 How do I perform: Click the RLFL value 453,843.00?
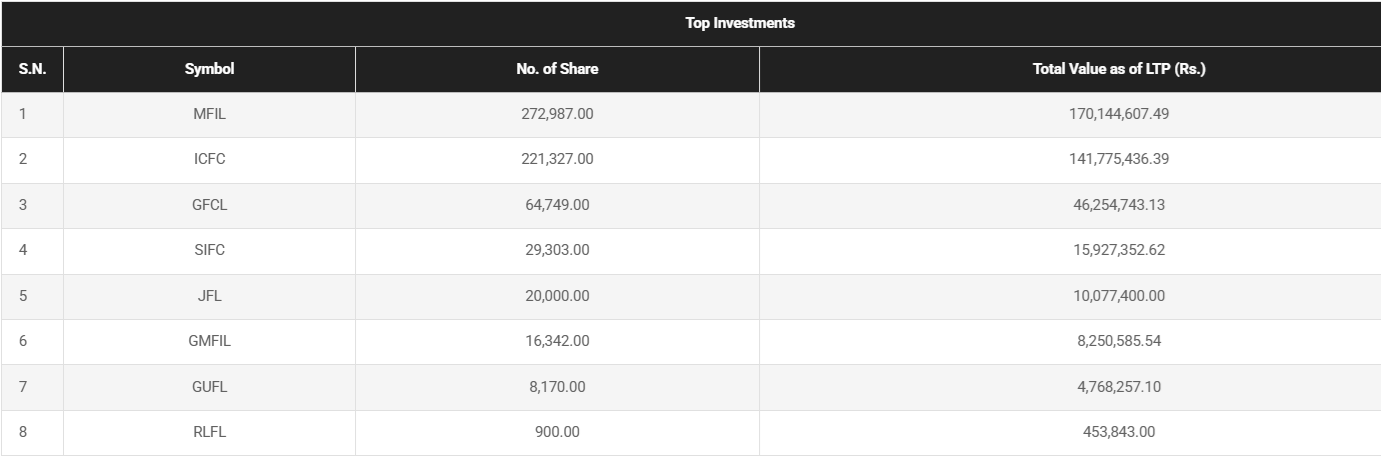coord(1119,432)
